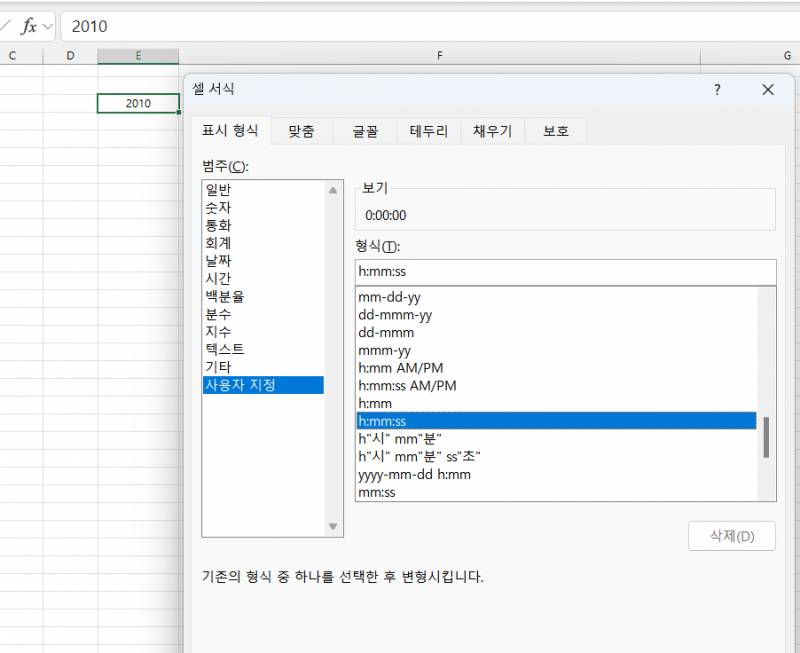Select 사용자 지정 category
Viewport: 800px width, 653px height.
coord(263,385)
